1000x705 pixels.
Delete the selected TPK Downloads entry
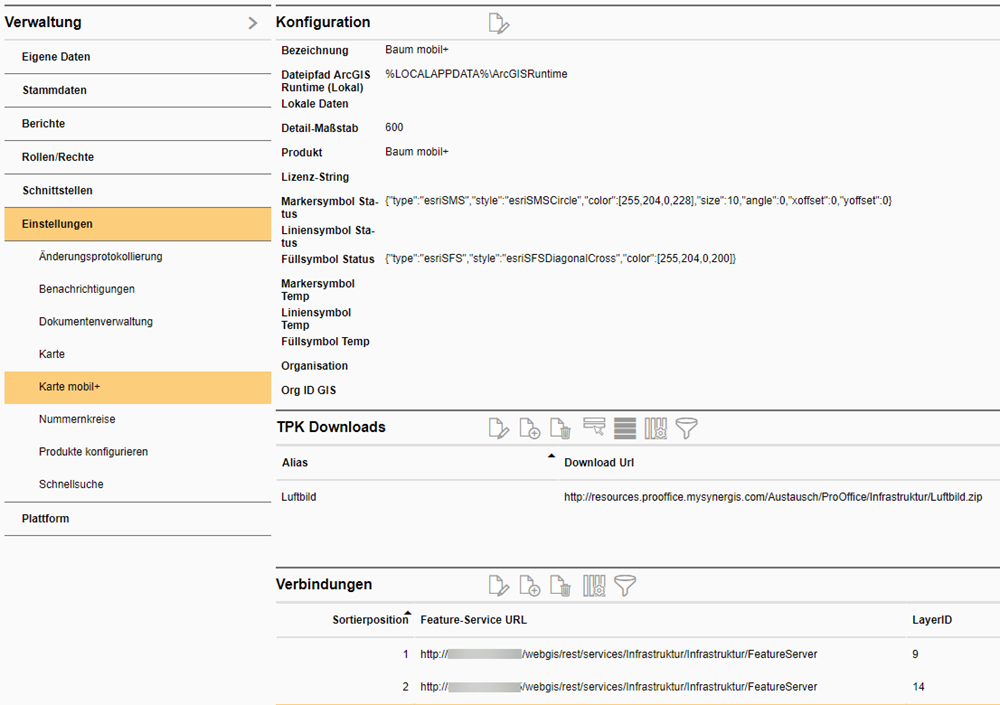click(x=561, y=428)
